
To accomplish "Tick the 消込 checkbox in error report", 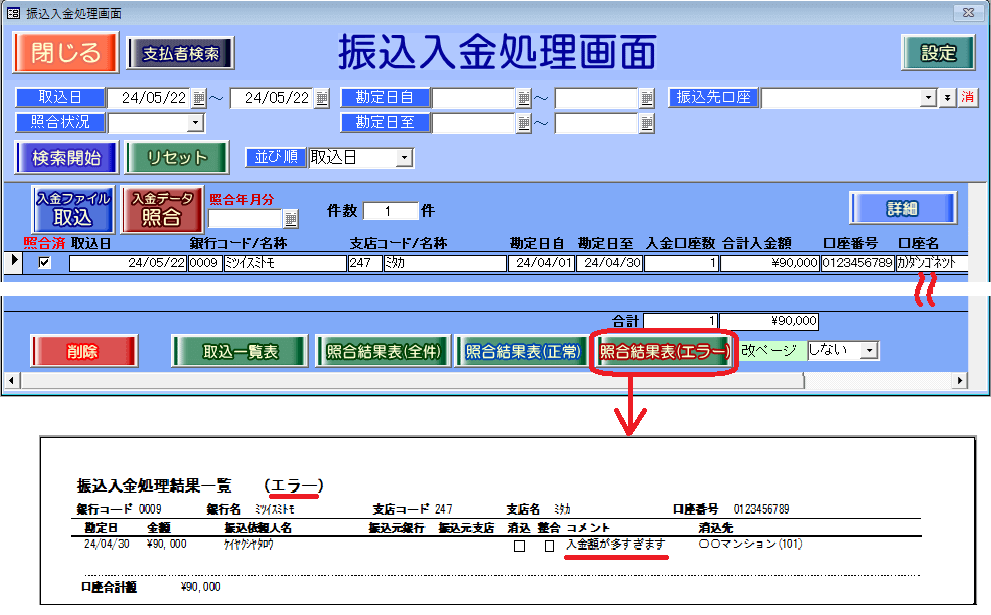I will point(519,546).
